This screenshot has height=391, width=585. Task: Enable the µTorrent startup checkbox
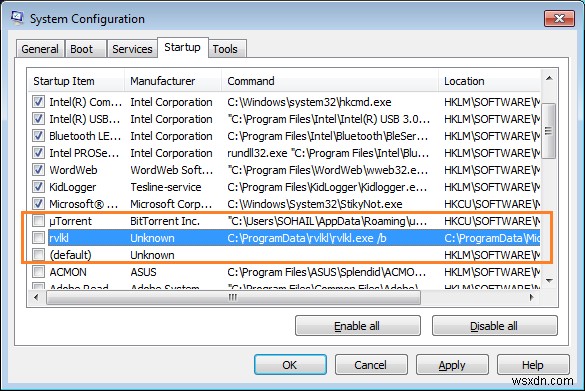click(x=38, y=221)
